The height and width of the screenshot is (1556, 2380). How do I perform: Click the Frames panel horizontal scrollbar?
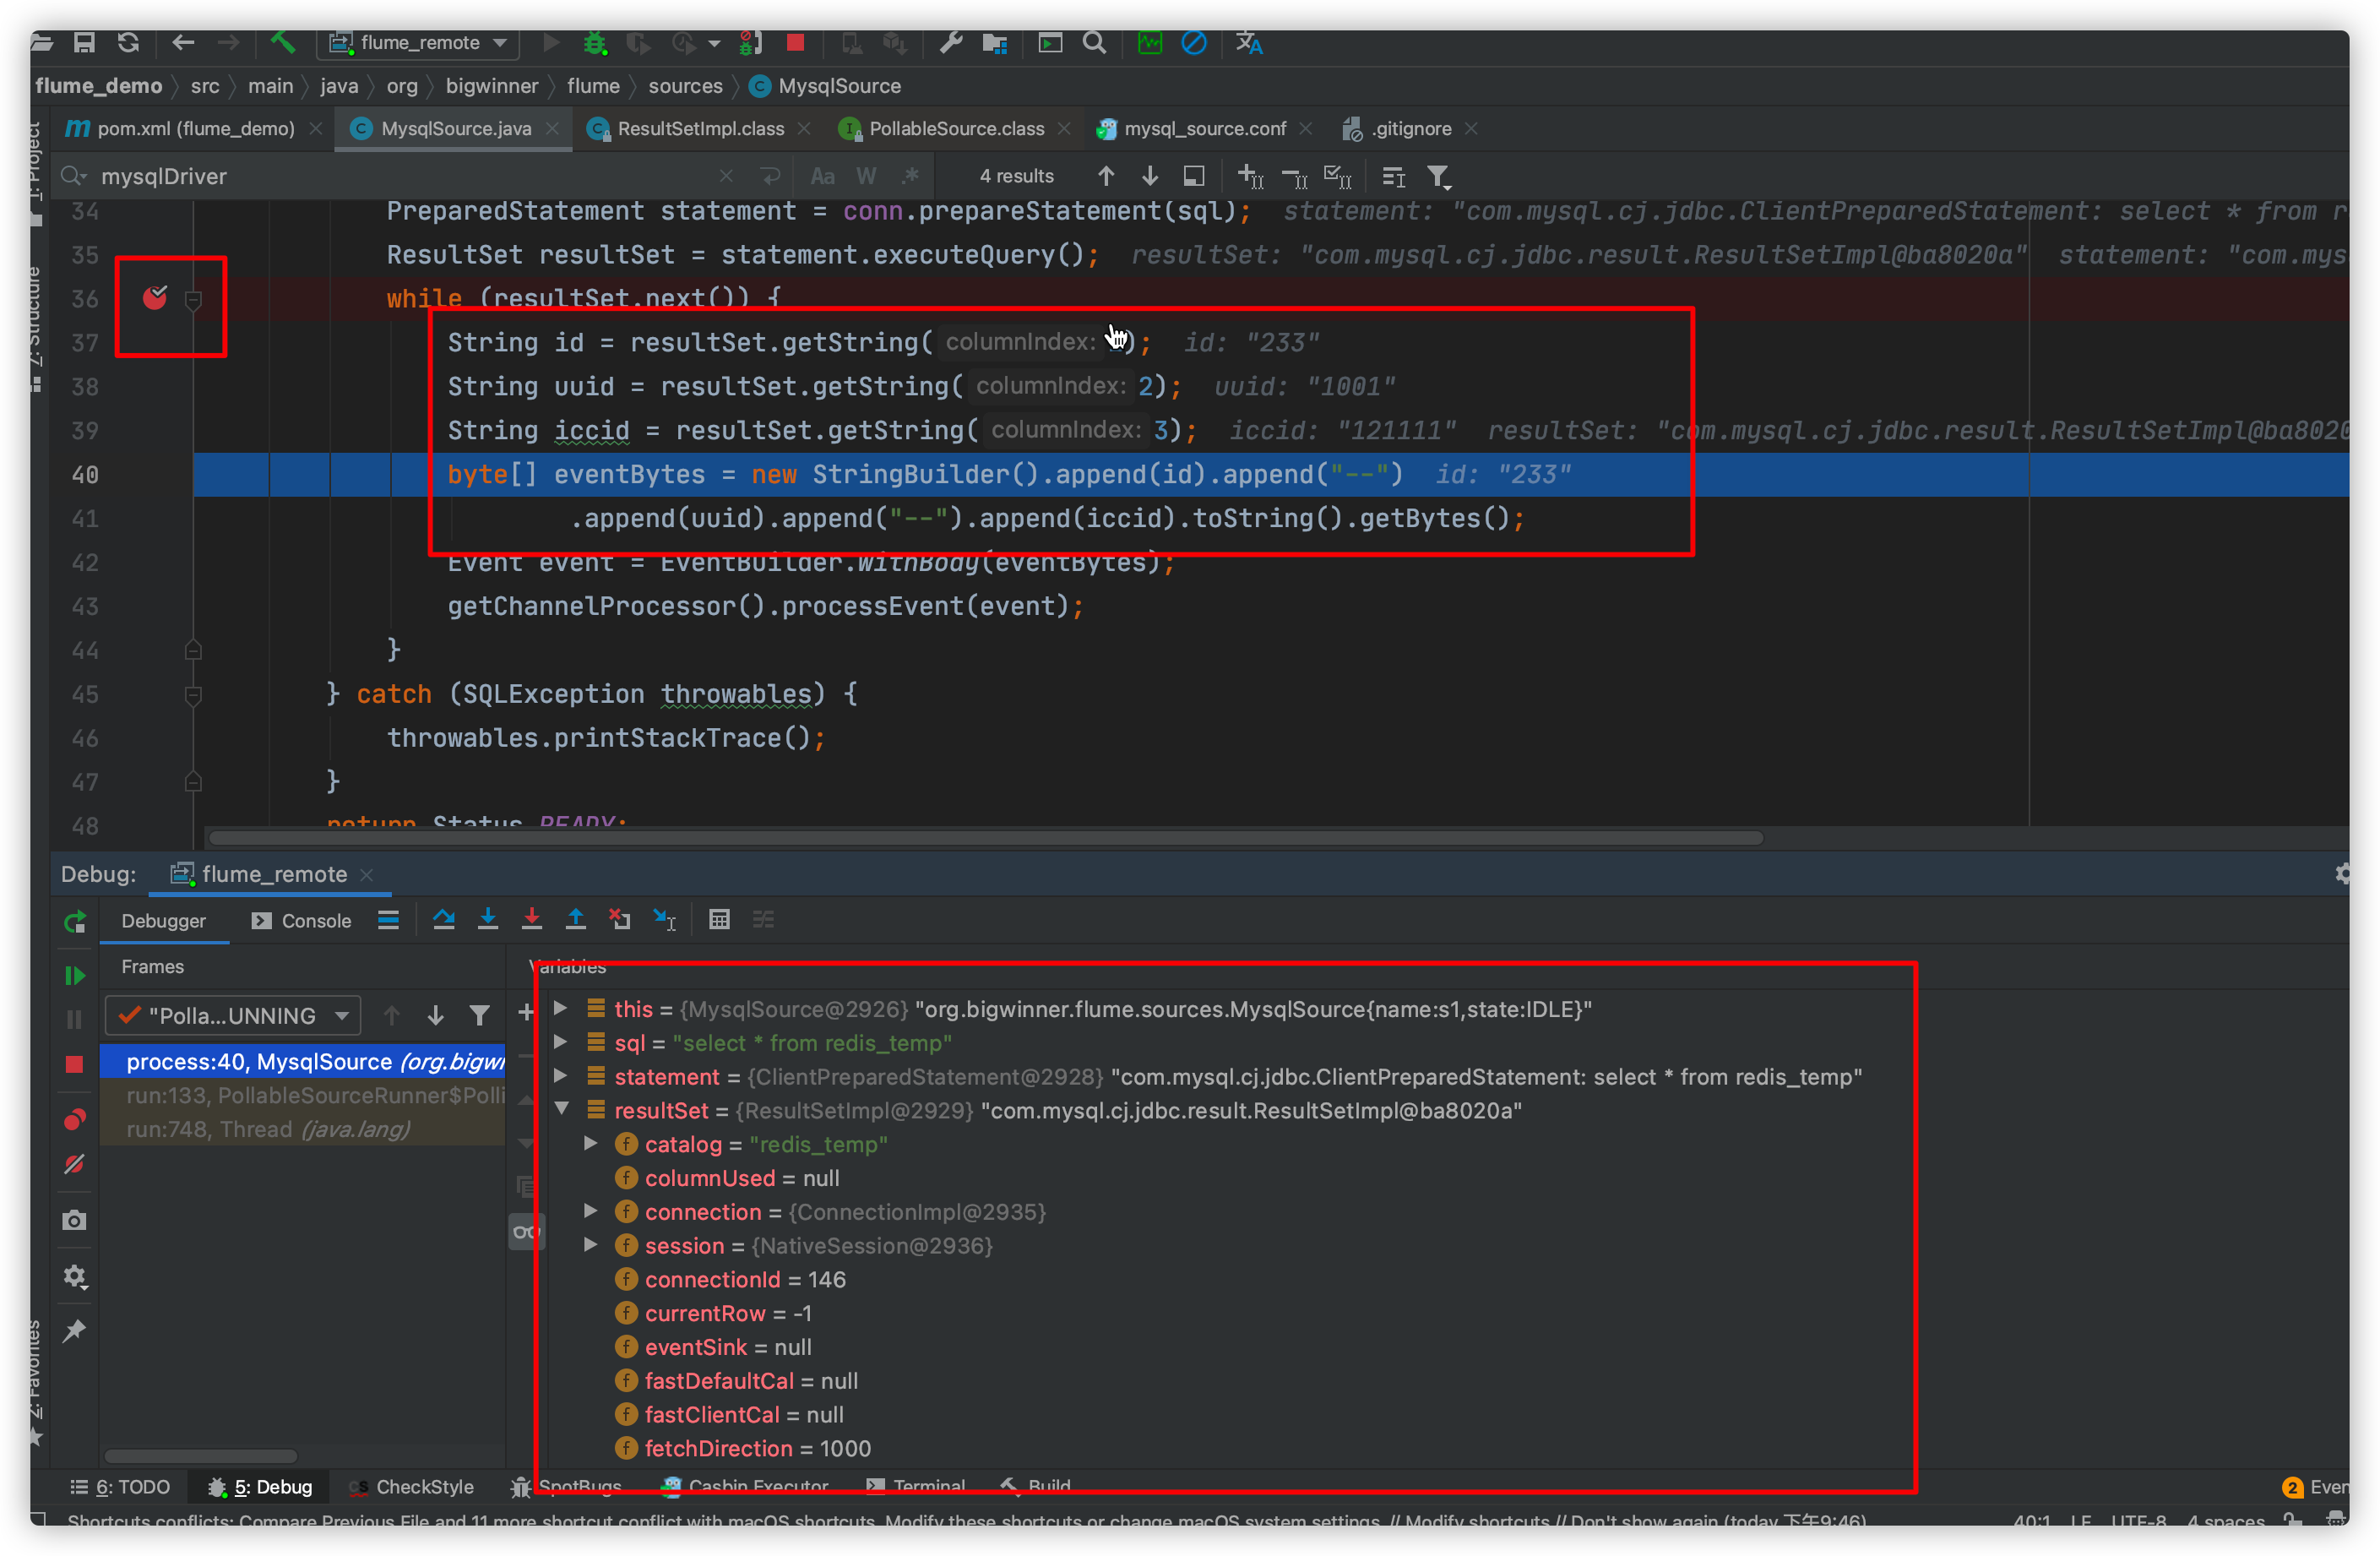200,1456
